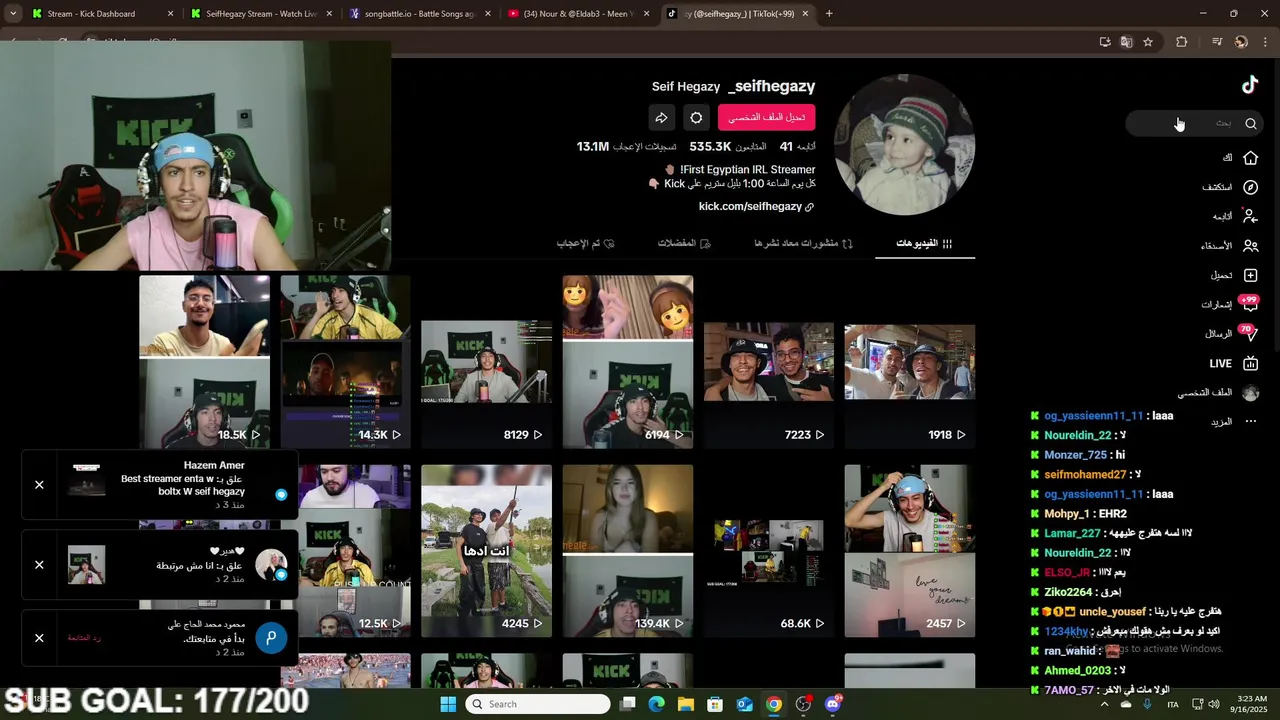Click install app icon in address bar

coord(1105,42)
